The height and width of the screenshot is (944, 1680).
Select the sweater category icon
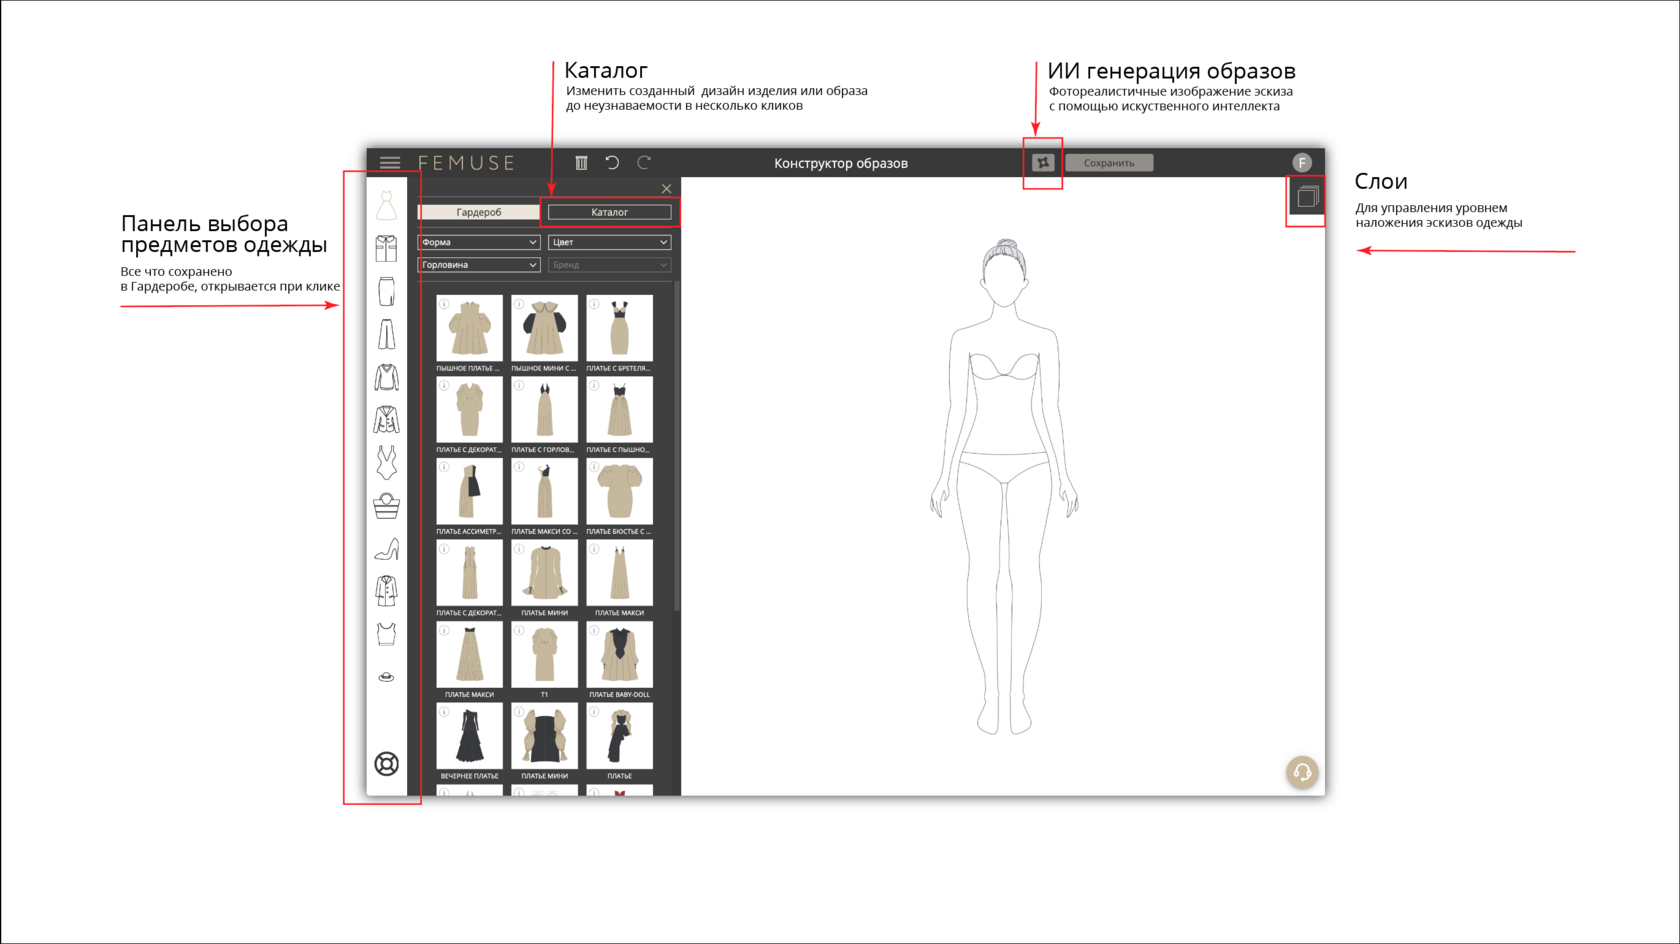387,377
